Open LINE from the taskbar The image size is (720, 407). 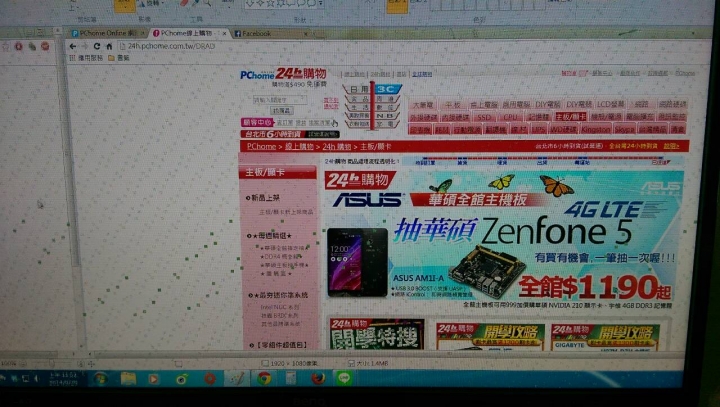(x=344, y=379)
